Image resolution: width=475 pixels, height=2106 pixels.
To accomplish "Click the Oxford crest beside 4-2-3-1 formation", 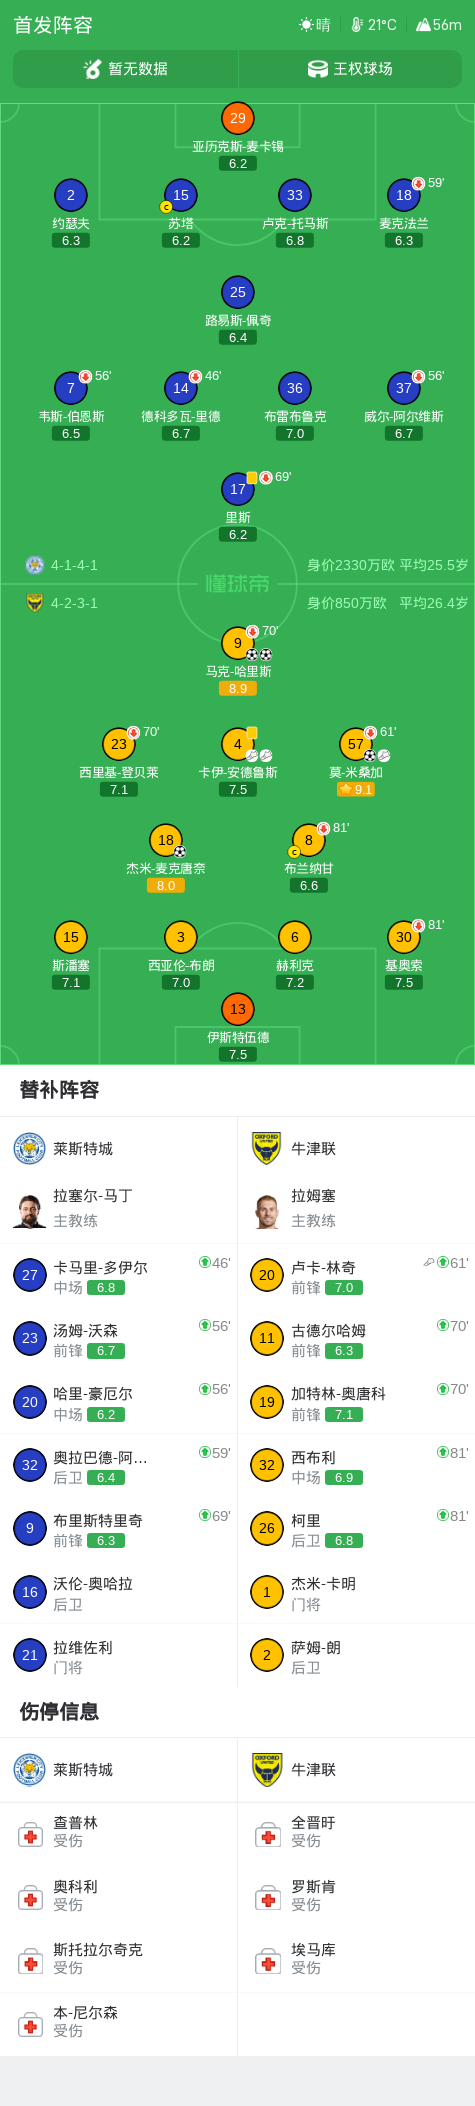I will pos(35,603).
